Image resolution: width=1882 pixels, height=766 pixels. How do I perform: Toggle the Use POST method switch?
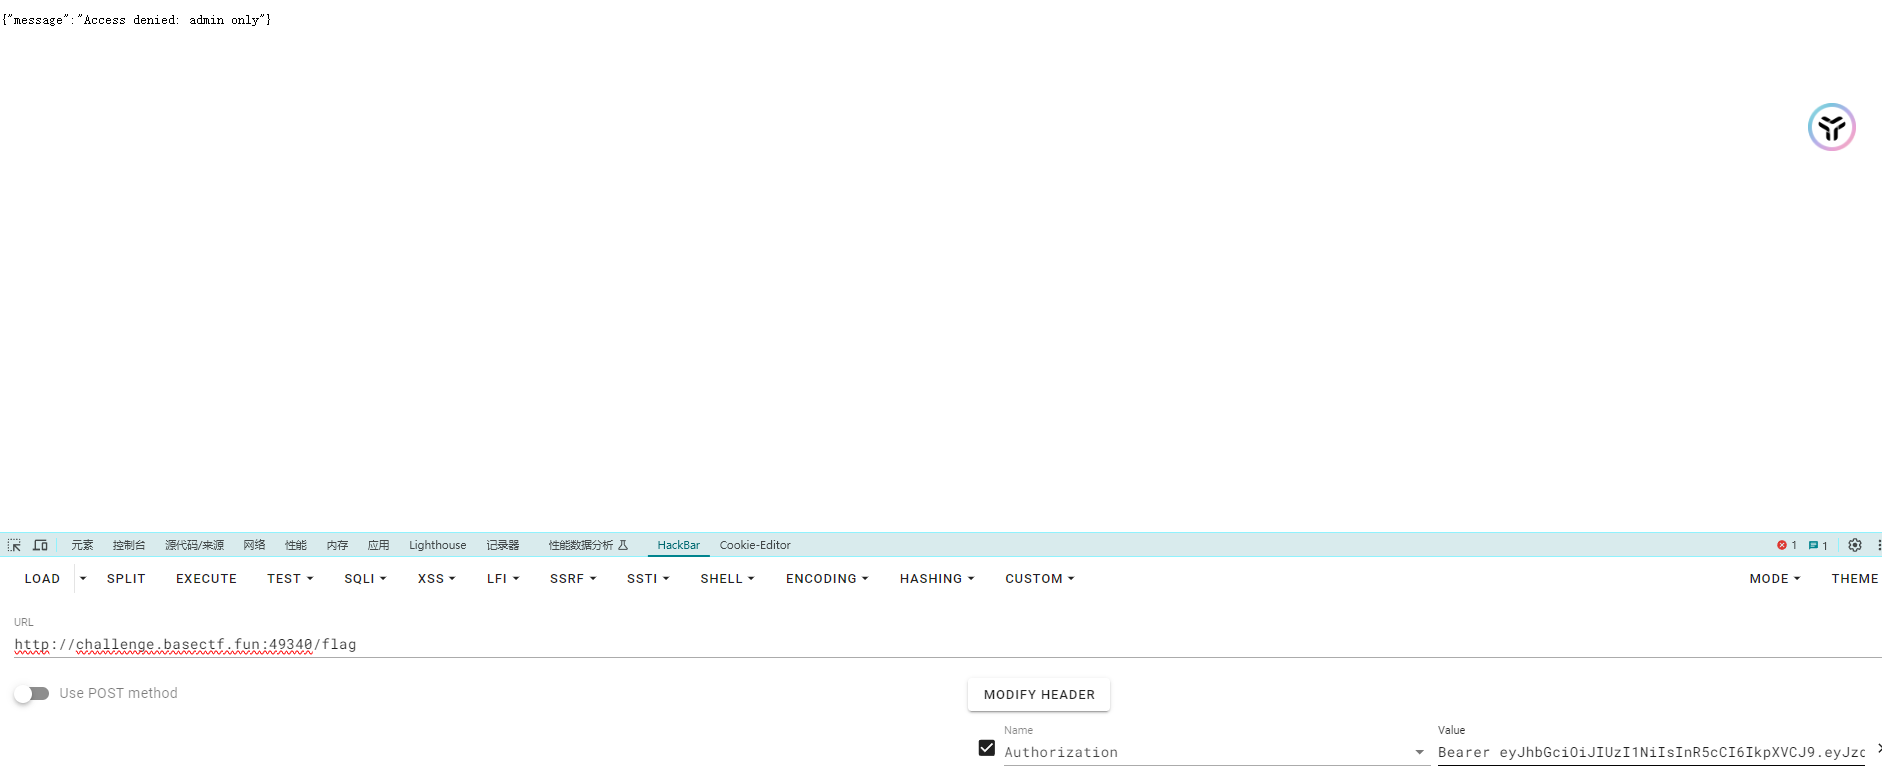pos(31,693)
